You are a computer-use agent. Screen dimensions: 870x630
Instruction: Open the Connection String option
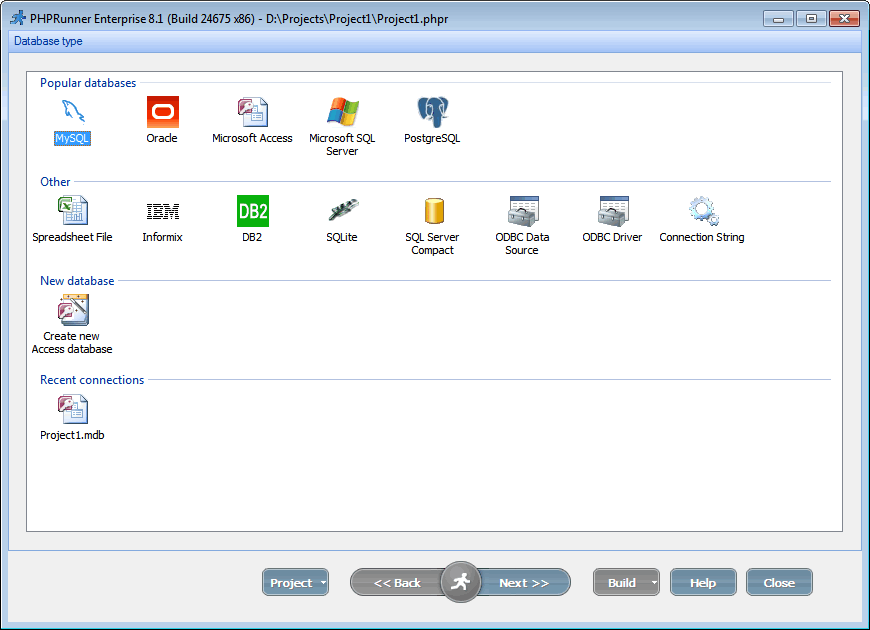[702, 211]
